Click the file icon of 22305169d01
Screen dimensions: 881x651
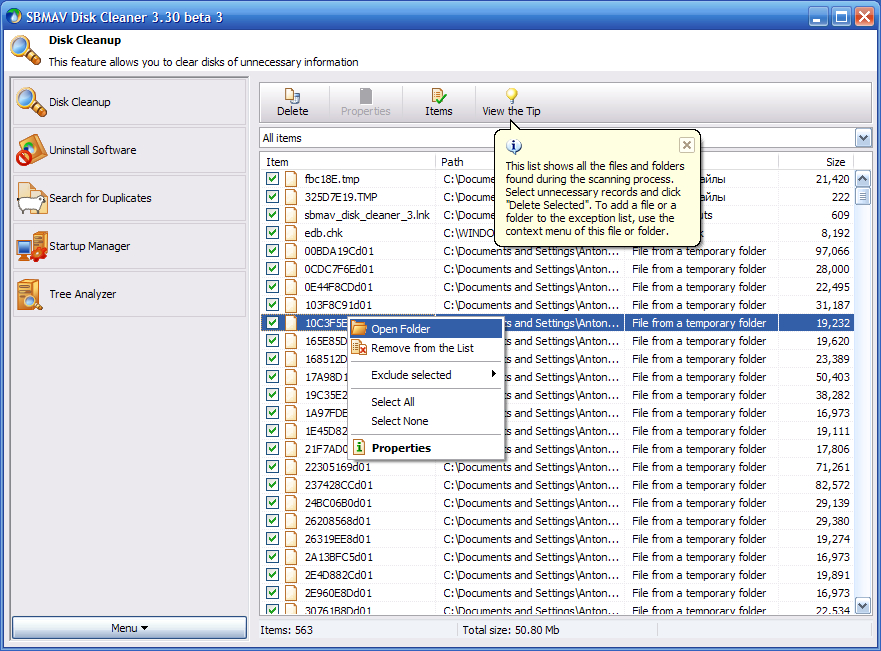click(x=291, y=467)
